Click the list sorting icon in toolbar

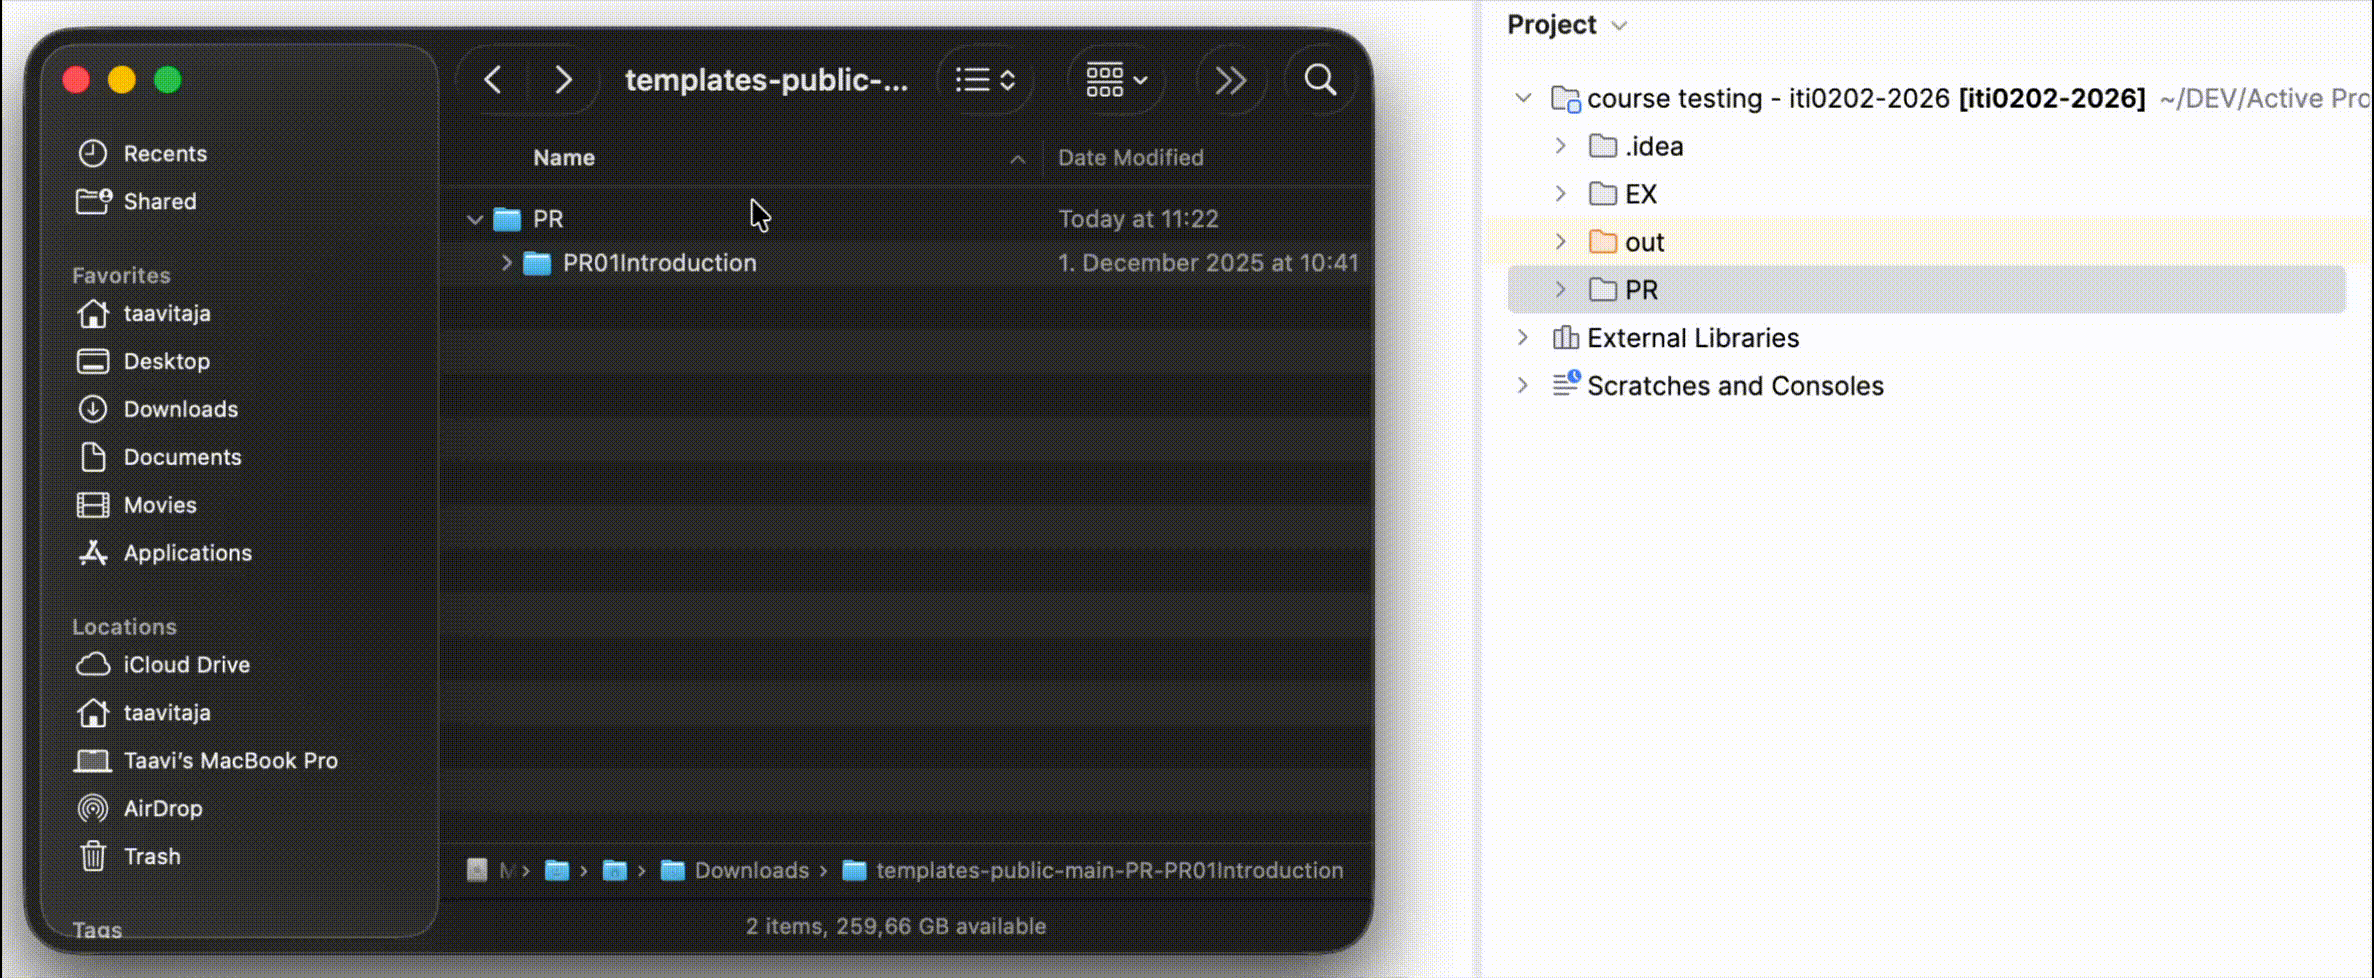point(984,80)
